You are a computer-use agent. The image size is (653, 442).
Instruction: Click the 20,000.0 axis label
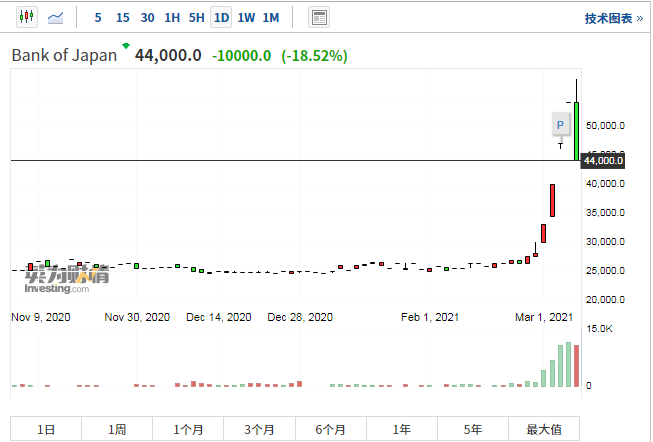605,300
